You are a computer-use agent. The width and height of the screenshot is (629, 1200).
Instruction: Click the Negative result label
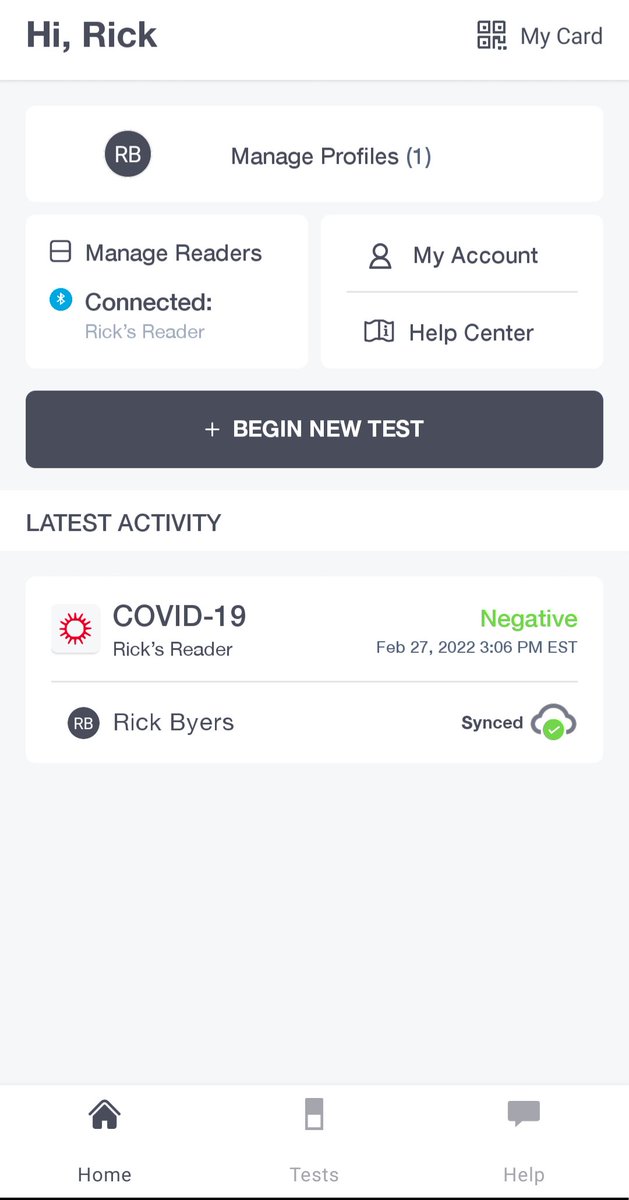(528, 618)
